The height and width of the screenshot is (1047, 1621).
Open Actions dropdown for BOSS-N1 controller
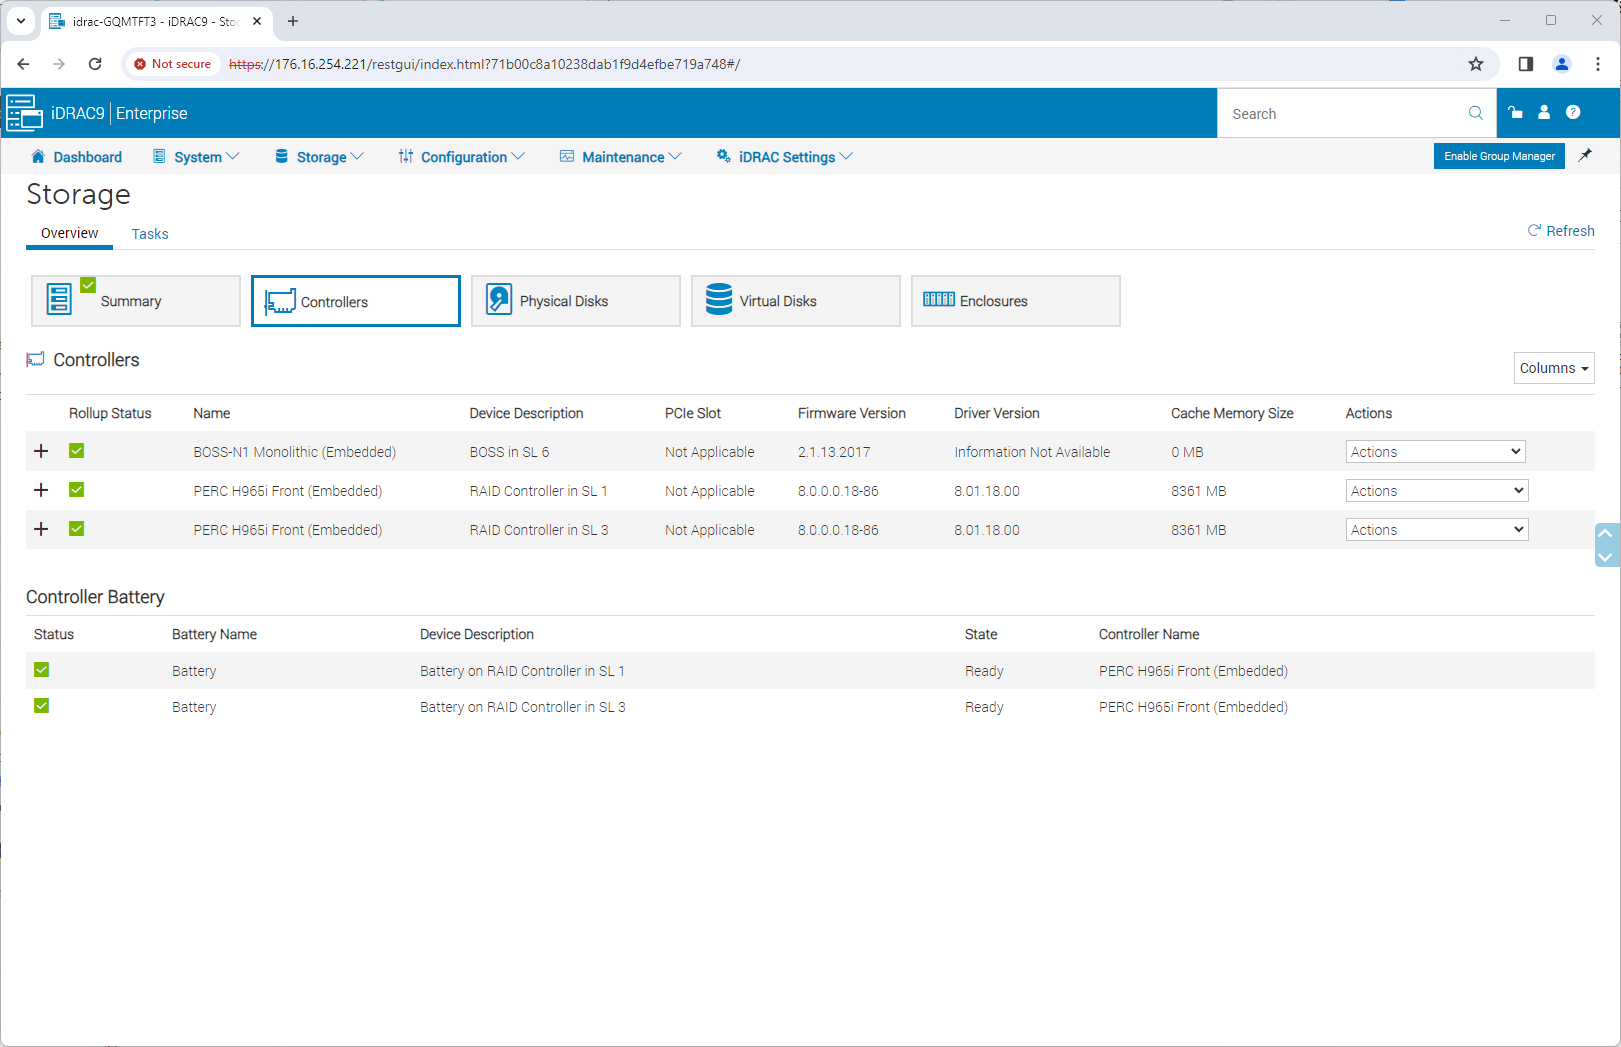(x=1435, y=452)
